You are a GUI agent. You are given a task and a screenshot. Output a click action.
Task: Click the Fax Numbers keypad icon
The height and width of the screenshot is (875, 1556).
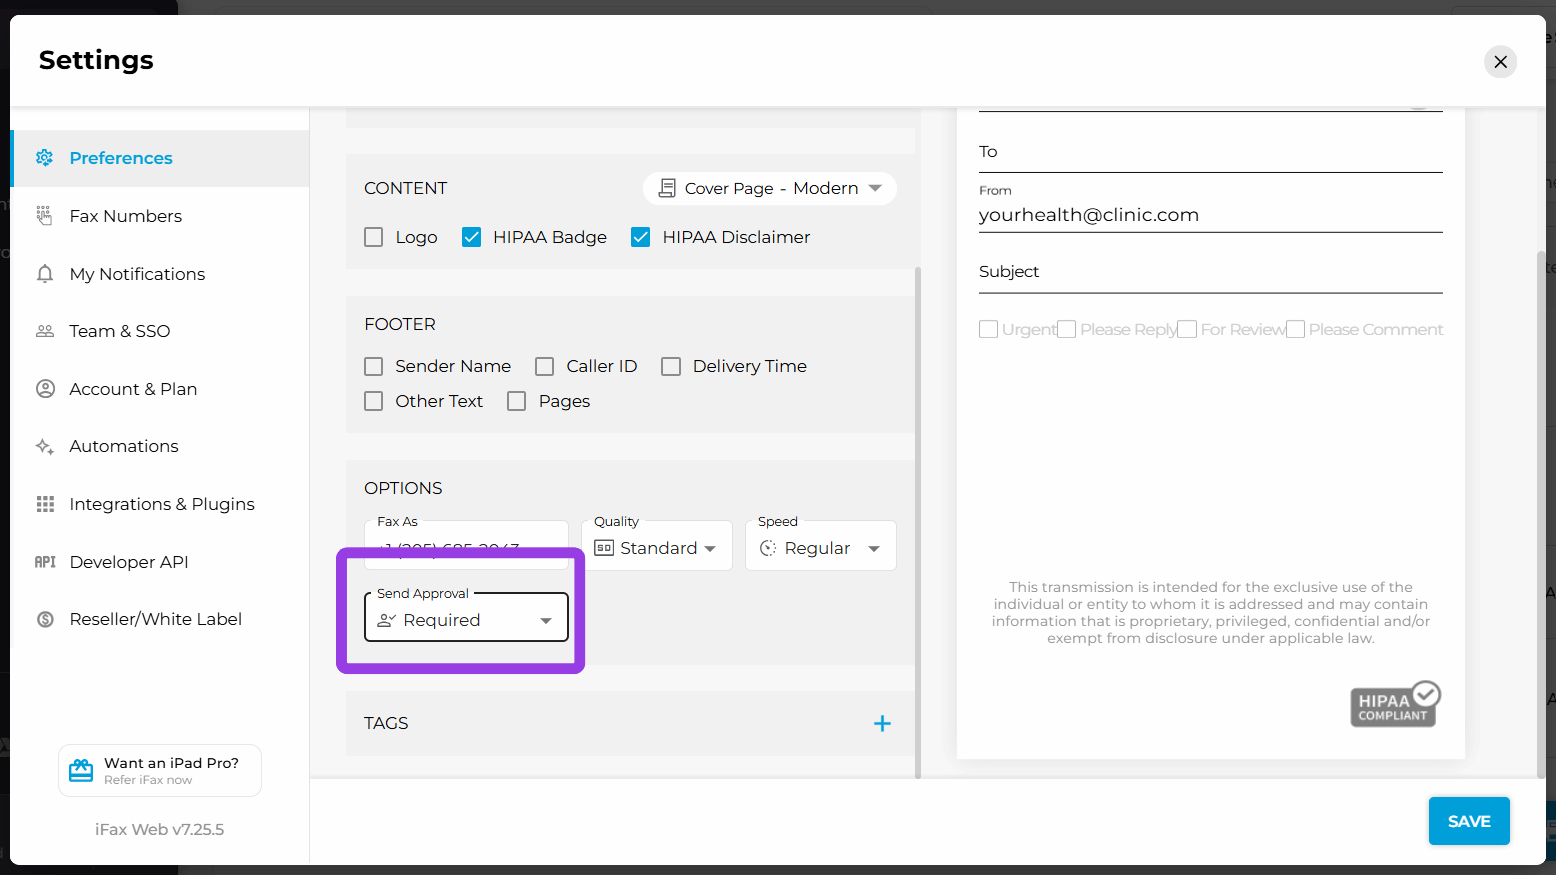44,216
